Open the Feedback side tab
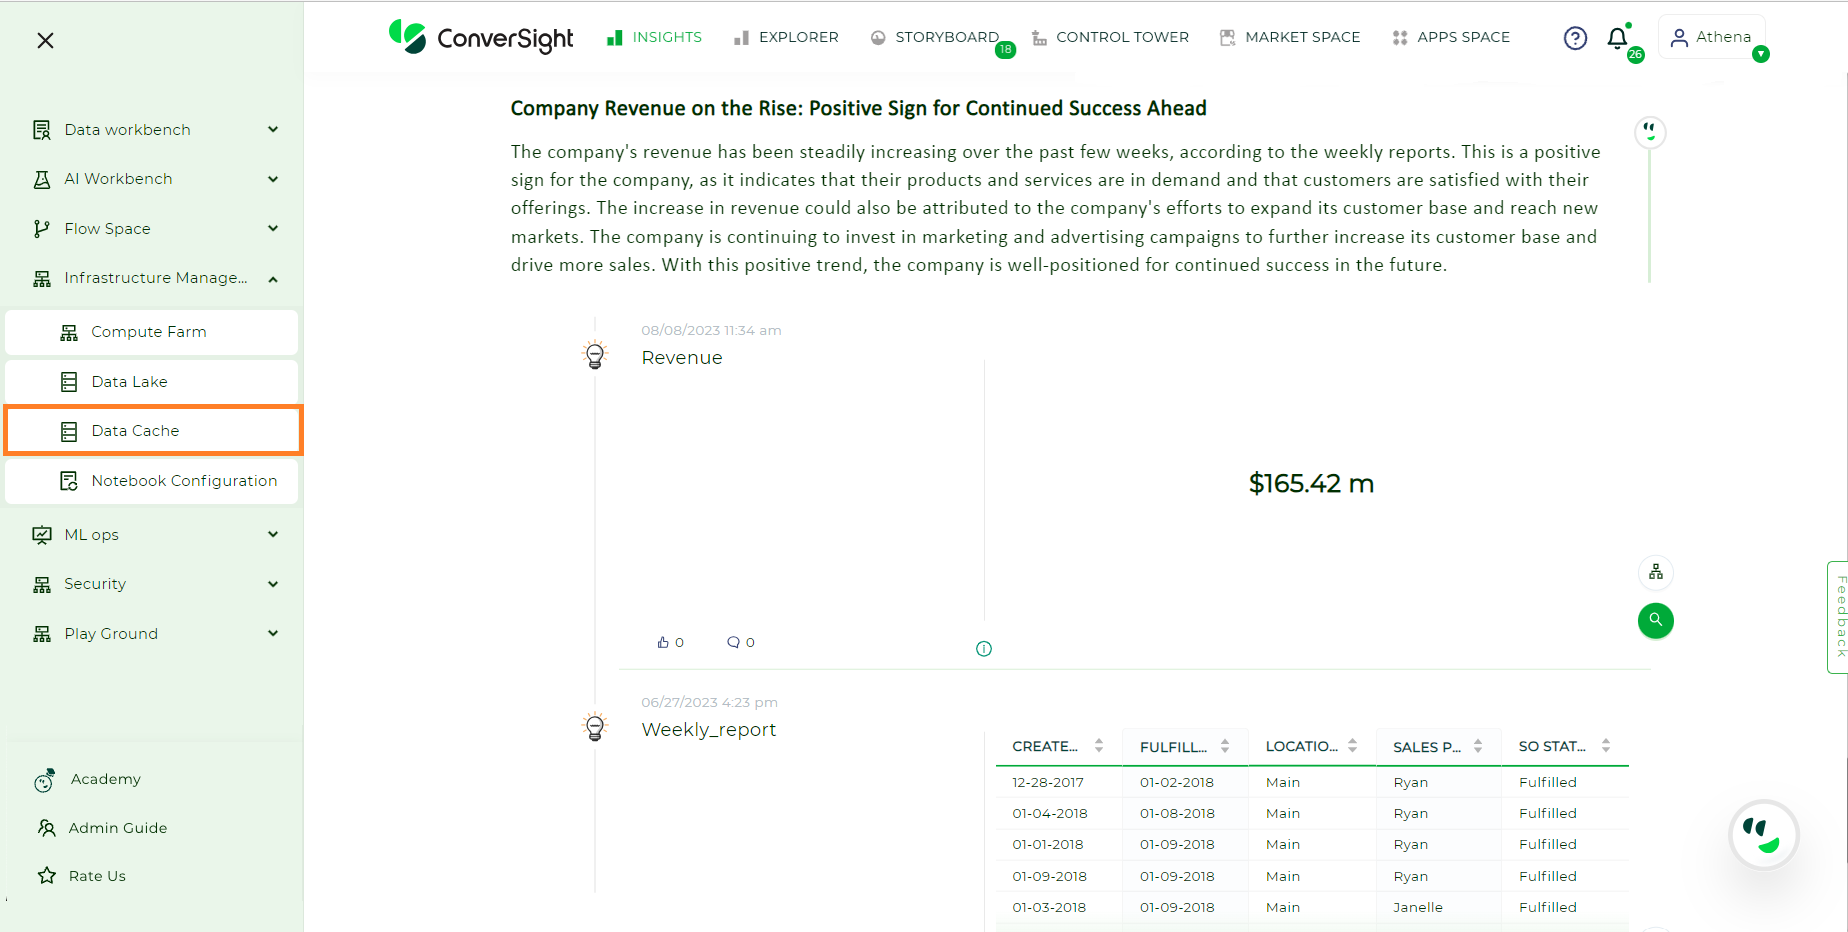Image resolution: width=1848 pixels, height=932 pixels. [x=1839, y=617]
